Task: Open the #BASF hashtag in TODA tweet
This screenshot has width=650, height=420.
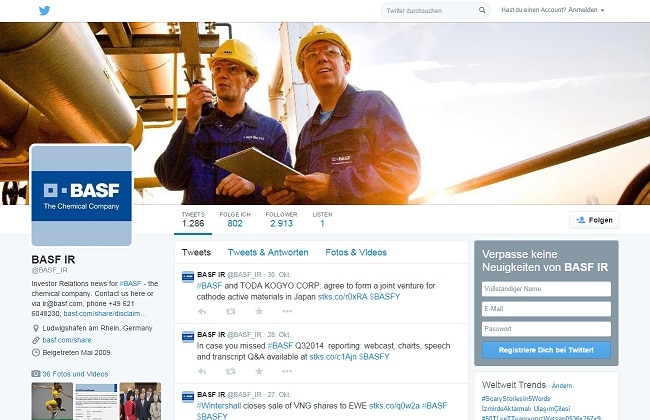Action: point(209,286)
